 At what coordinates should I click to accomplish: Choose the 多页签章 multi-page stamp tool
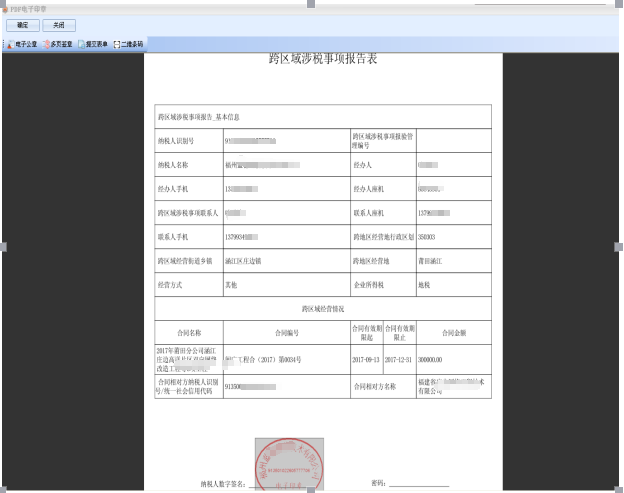[58, 44]
